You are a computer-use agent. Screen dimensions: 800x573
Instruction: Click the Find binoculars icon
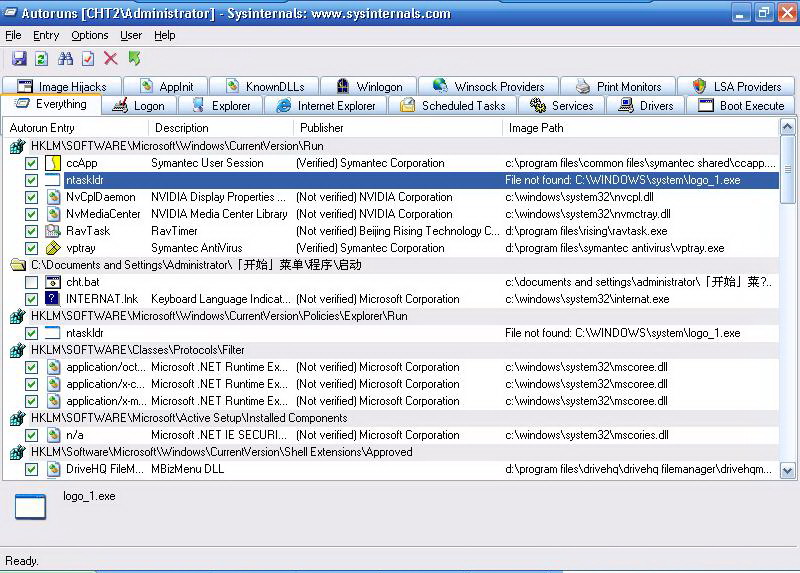66,60
